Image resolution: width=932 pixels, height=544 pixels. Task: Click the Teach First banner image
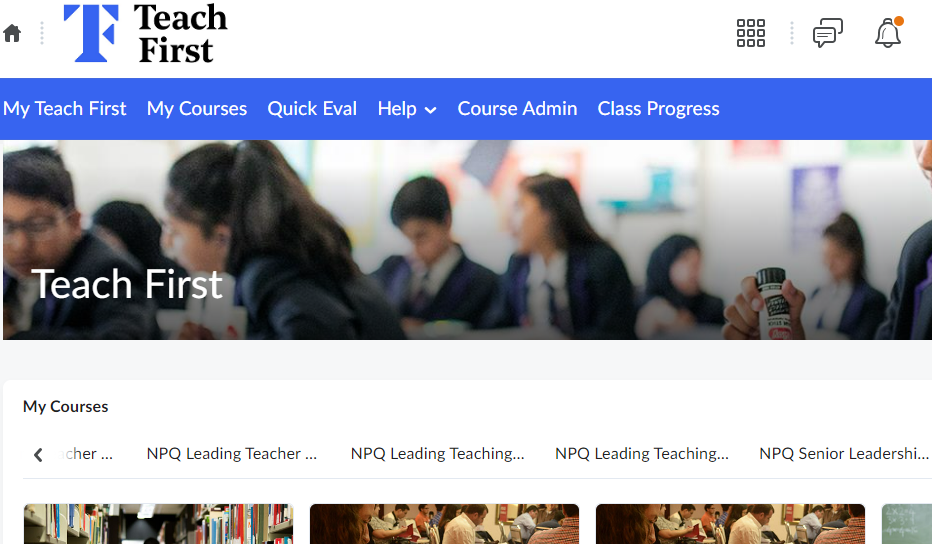click(467, 240)
